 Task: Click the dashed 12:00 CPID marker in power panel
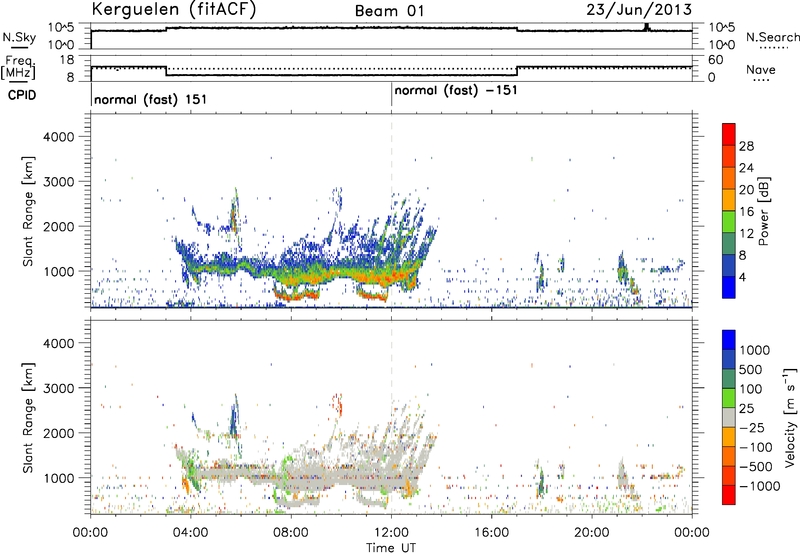pos(391,211)
